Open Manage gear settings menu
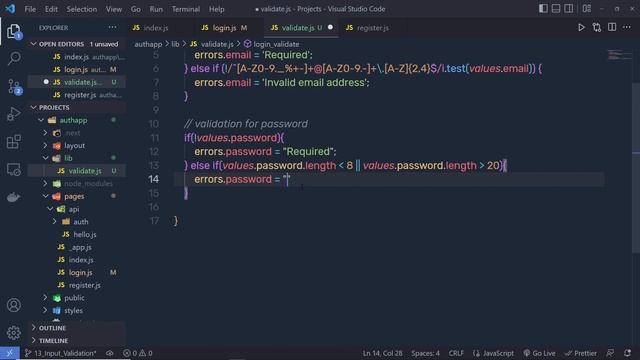 pyautogui.click(x=14, y=333)
